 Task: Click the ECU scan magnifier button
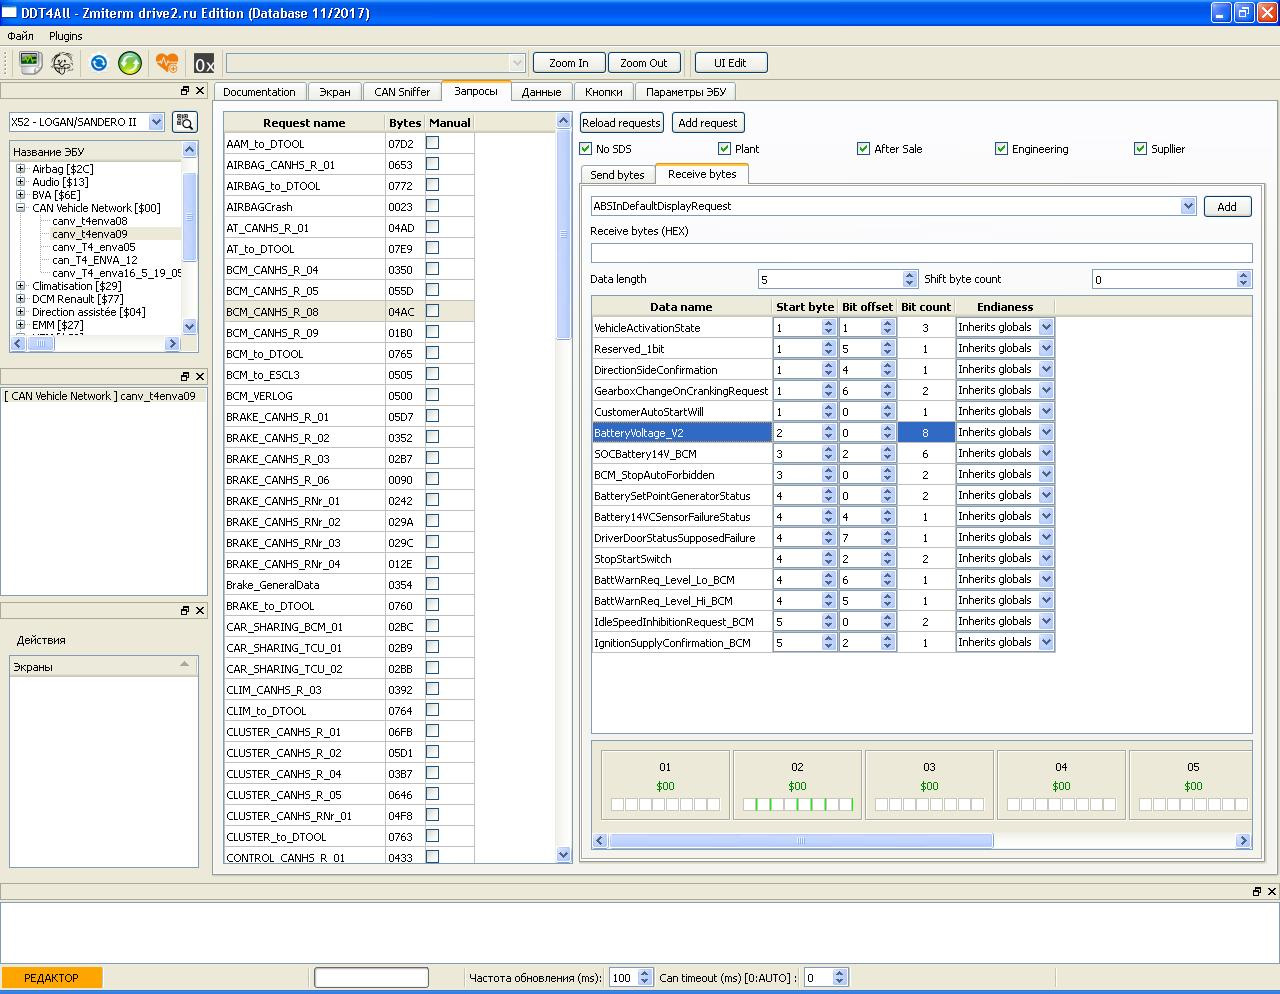pos(184,122)
